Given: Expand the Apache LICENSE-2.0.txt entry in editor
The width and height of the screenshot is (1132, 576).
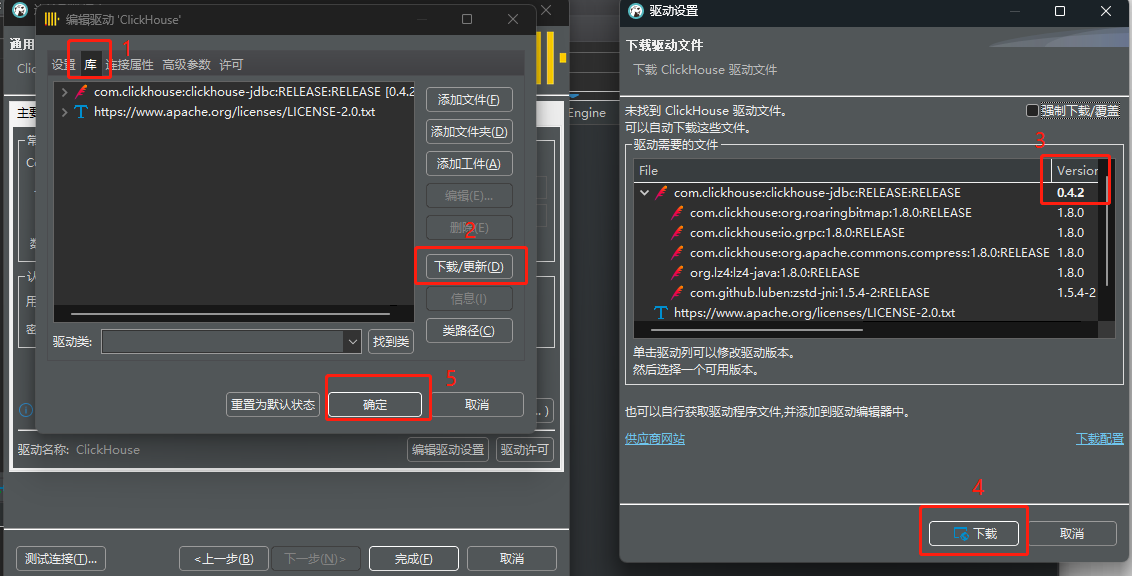Looking at the screenshot, I should (x=64, y=112).
